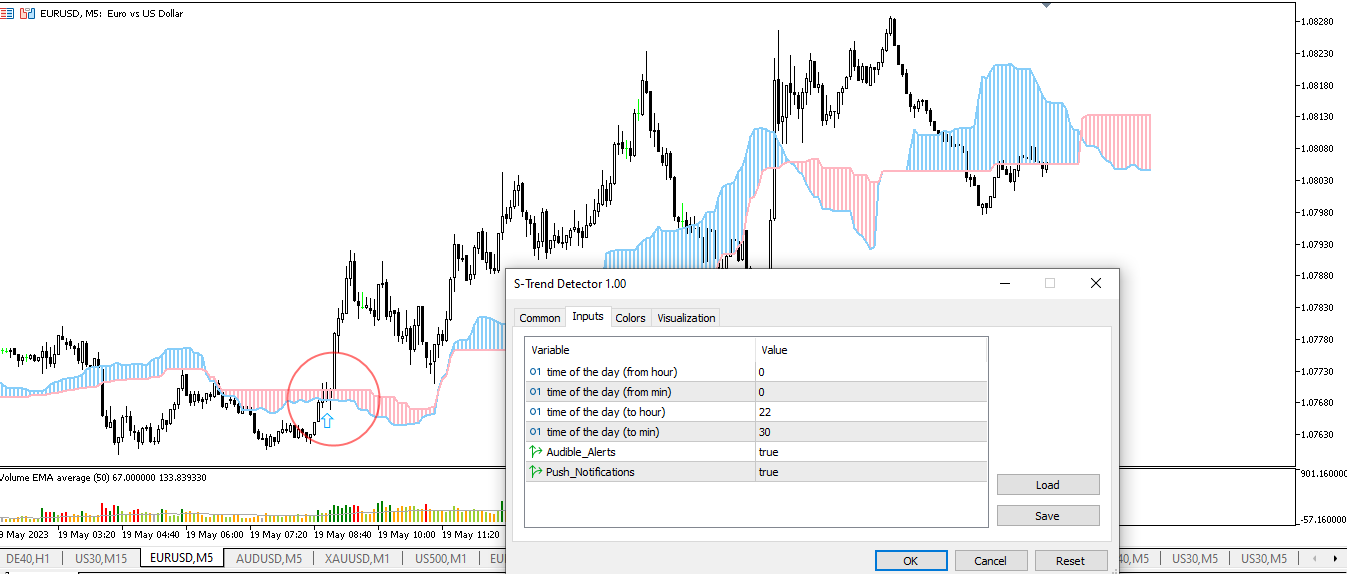Image resolution: width=1347 pixels, height=574 pixels.
Task: Open the Visualization tab
Action: (686, 318)
